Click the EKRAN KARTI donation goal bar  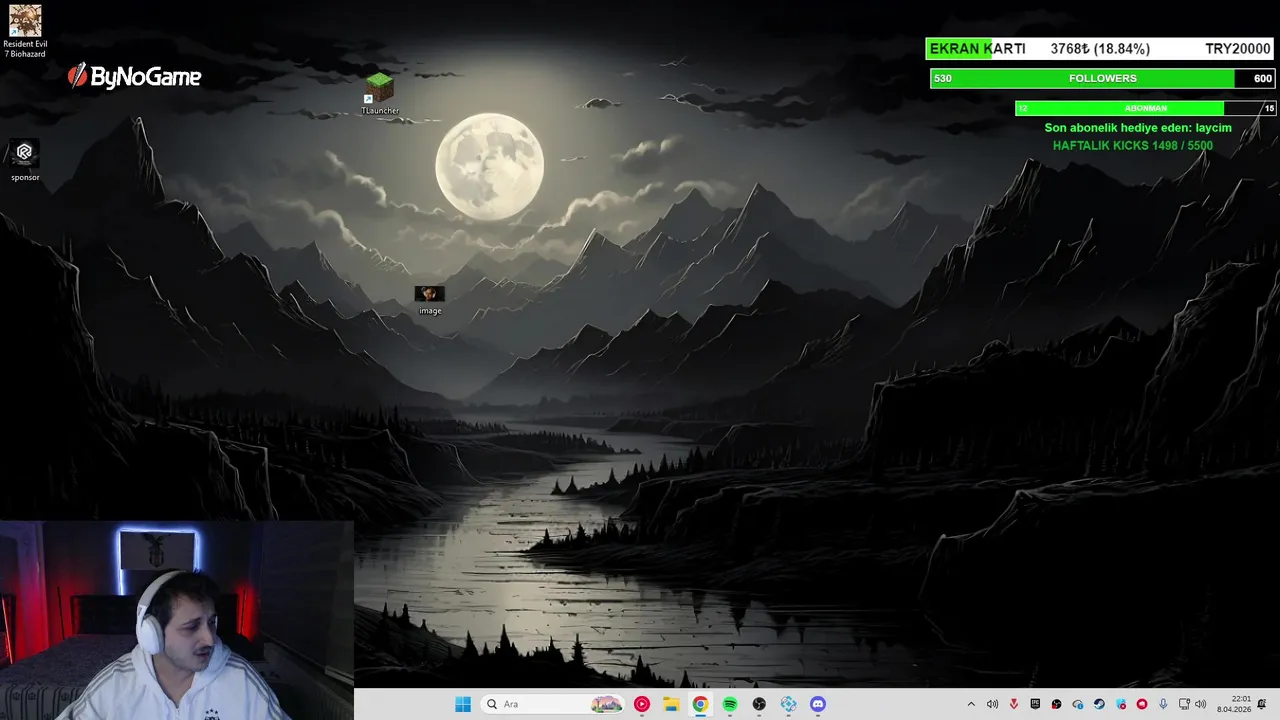click(1100, 49)
